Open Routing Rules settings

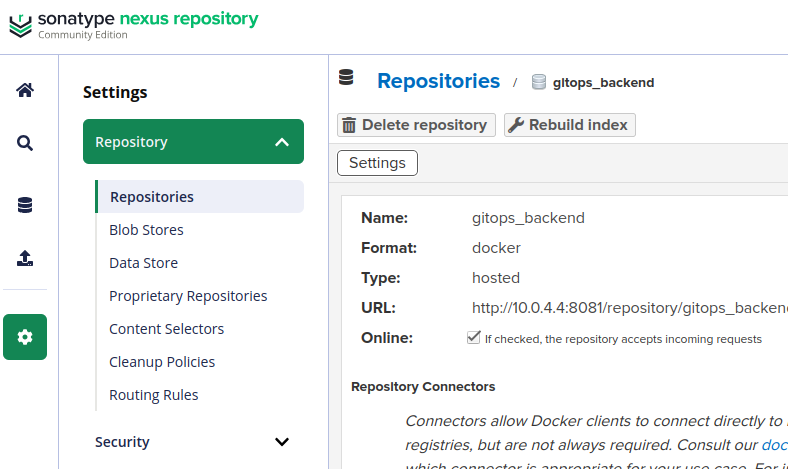click(x=154, y=395)
